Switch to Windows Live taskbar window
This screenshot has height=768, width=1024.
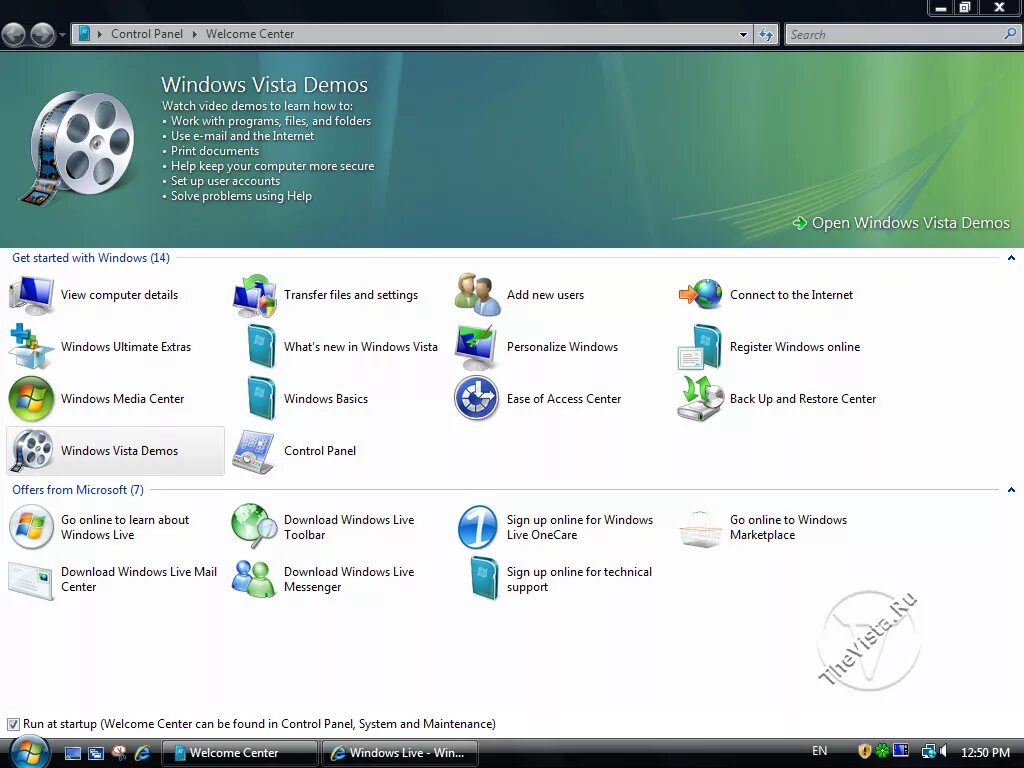tap(399, 753)
